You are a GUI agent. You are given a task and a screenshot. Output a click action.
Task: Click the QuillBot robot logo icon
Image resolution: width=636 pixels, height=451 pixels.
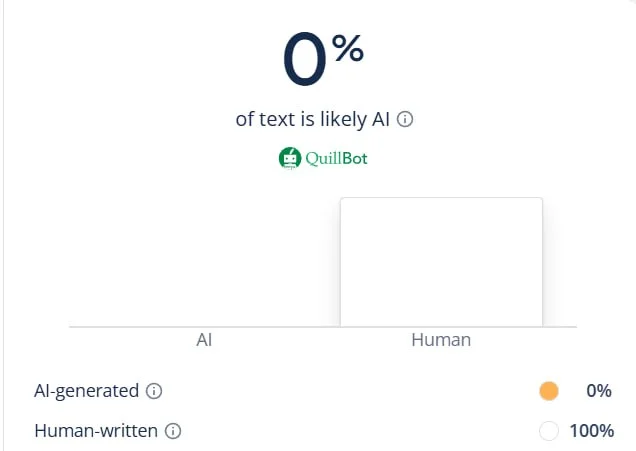pos(290,158)
